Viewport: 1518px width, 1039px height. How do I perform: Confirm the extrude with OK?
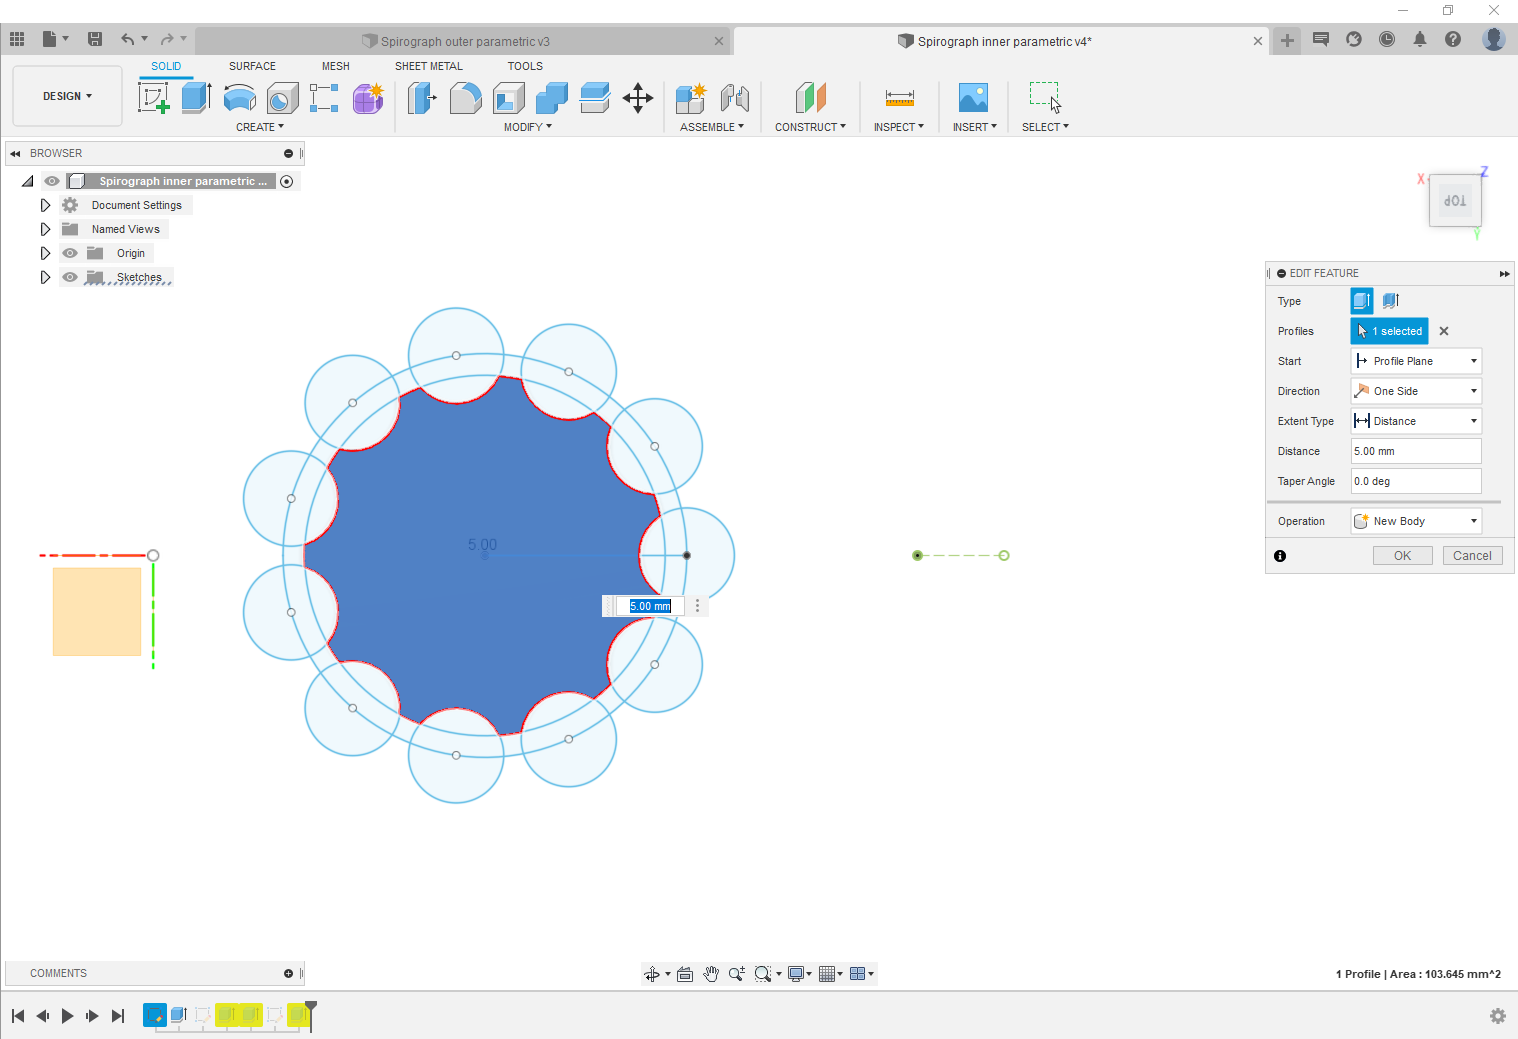tap(1402, 555)
